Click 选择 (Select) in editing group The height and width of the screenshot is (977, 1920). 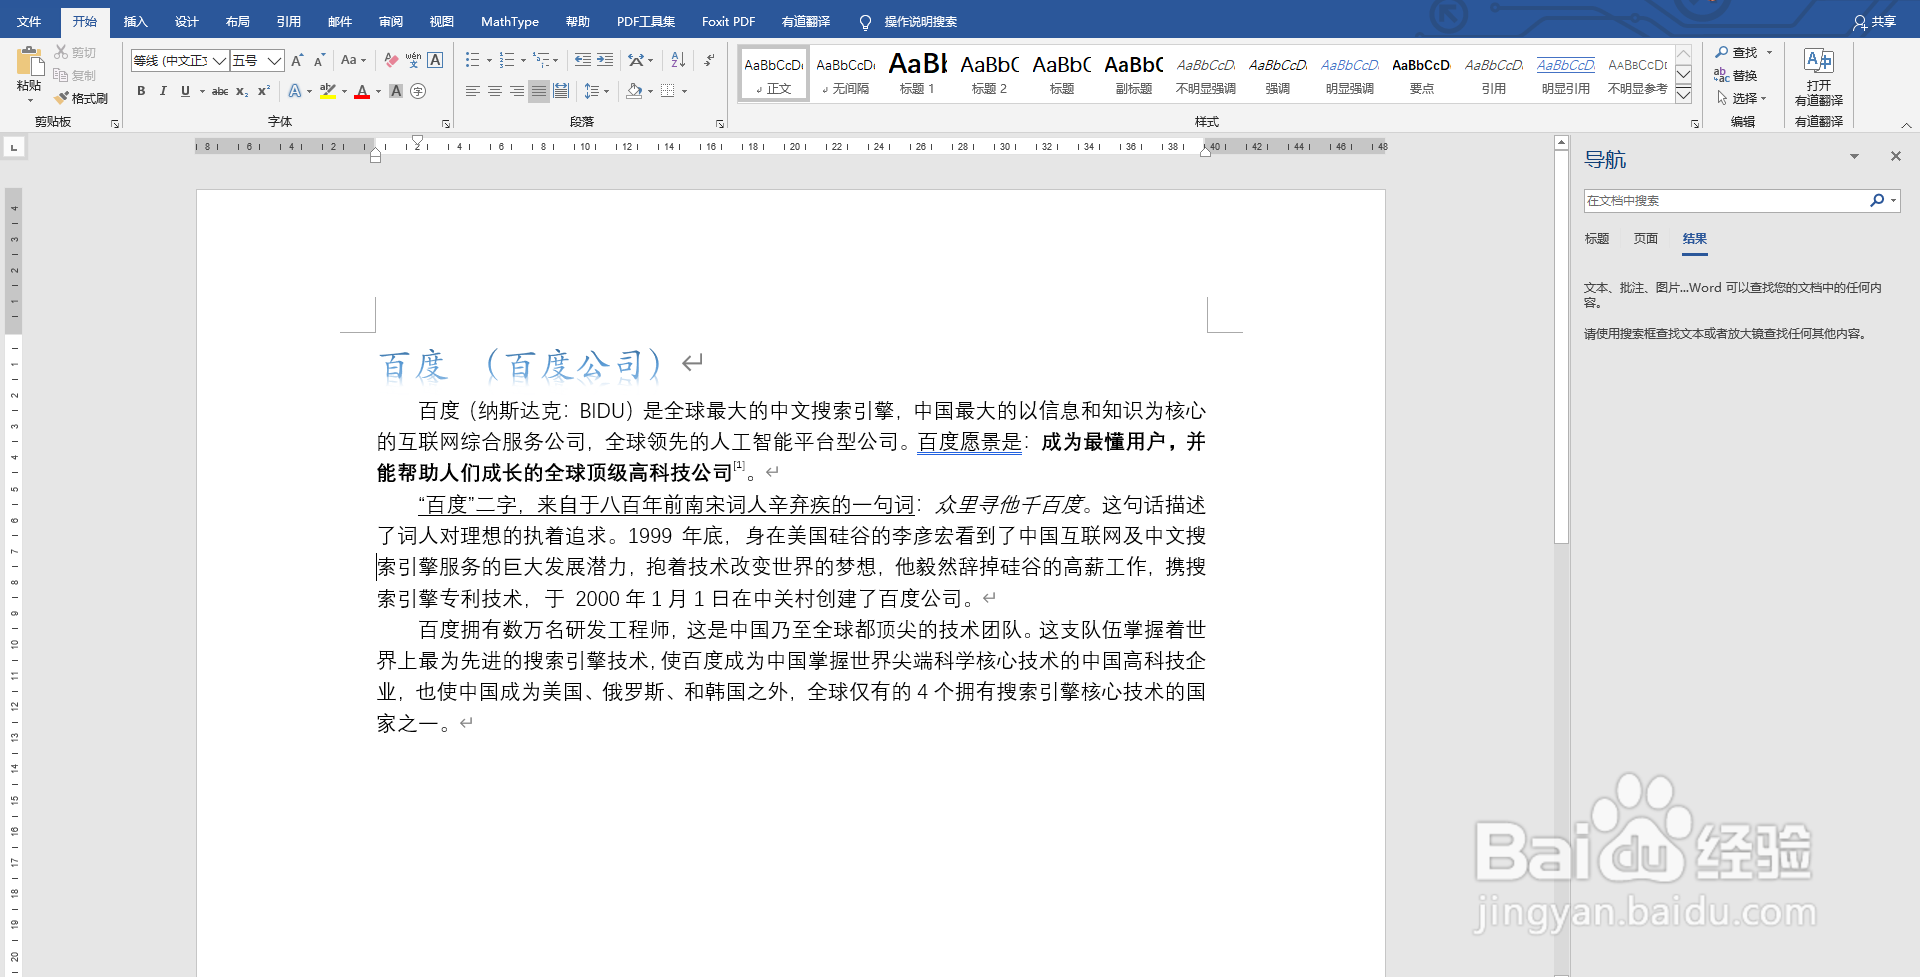point(1741,98)
